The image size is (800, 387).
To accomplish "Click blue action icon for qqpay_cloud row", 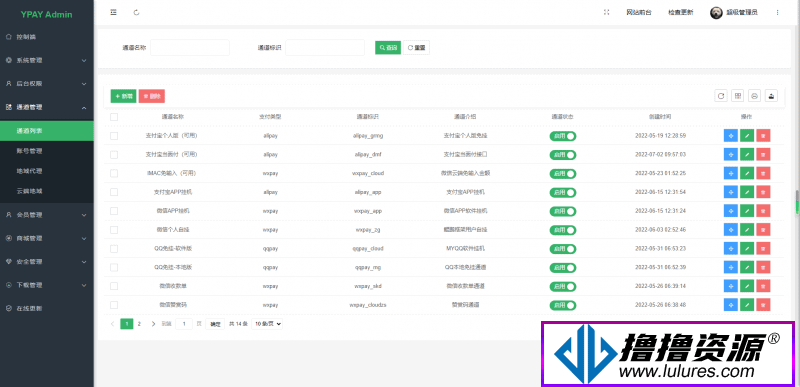I will [x=731, y=248].
